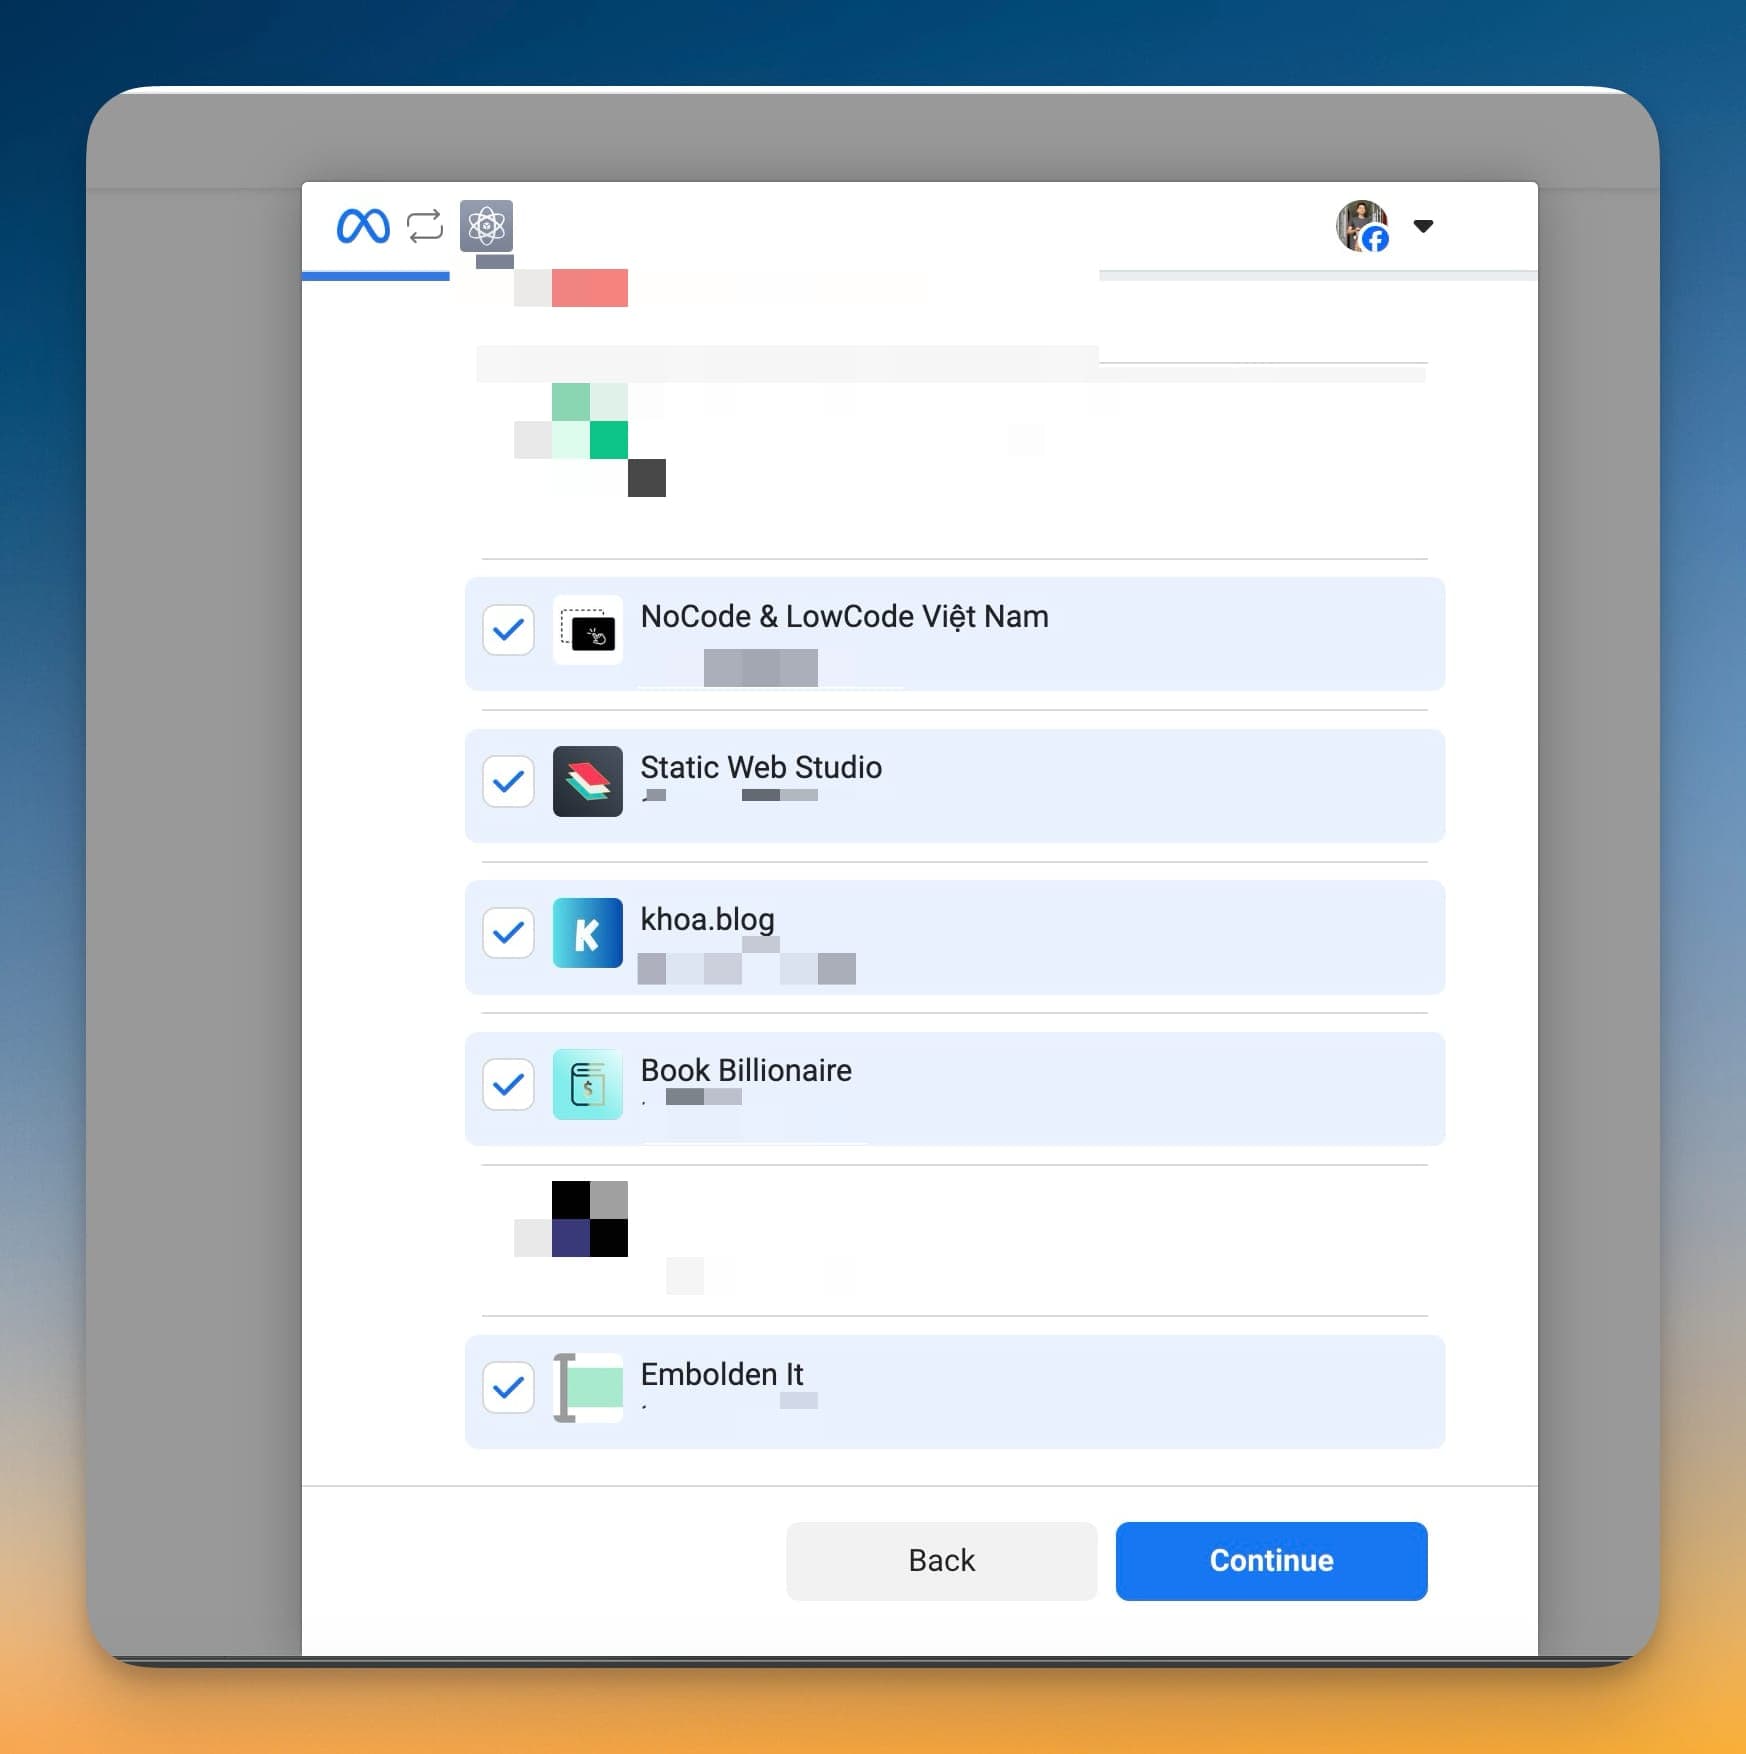Select the NoCode & LowCode Việt Nam title
The width and height of the screenshot is (1746, 1754).
[845, 617]
